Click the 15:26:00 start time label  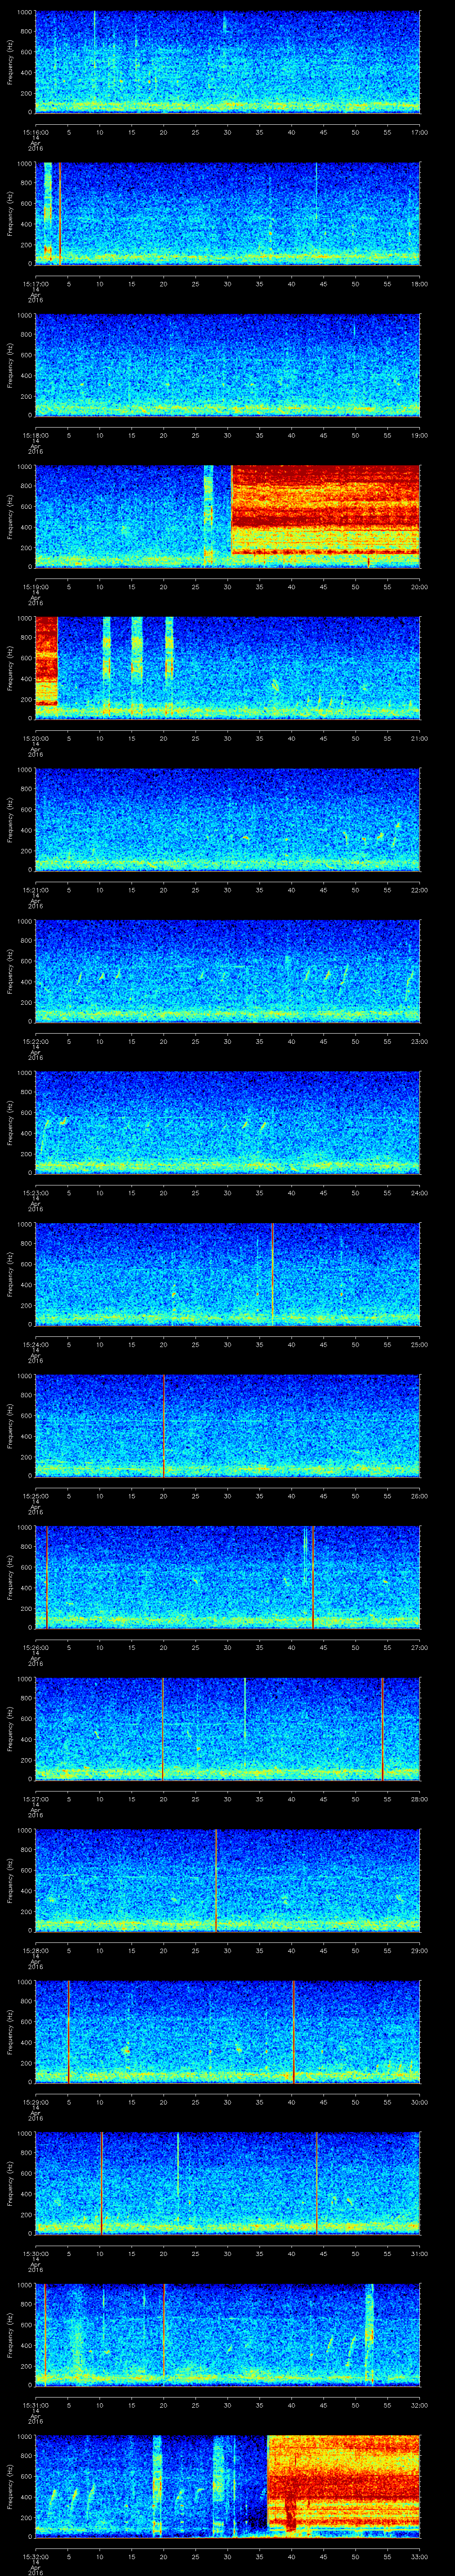[x=35, y=1647]
